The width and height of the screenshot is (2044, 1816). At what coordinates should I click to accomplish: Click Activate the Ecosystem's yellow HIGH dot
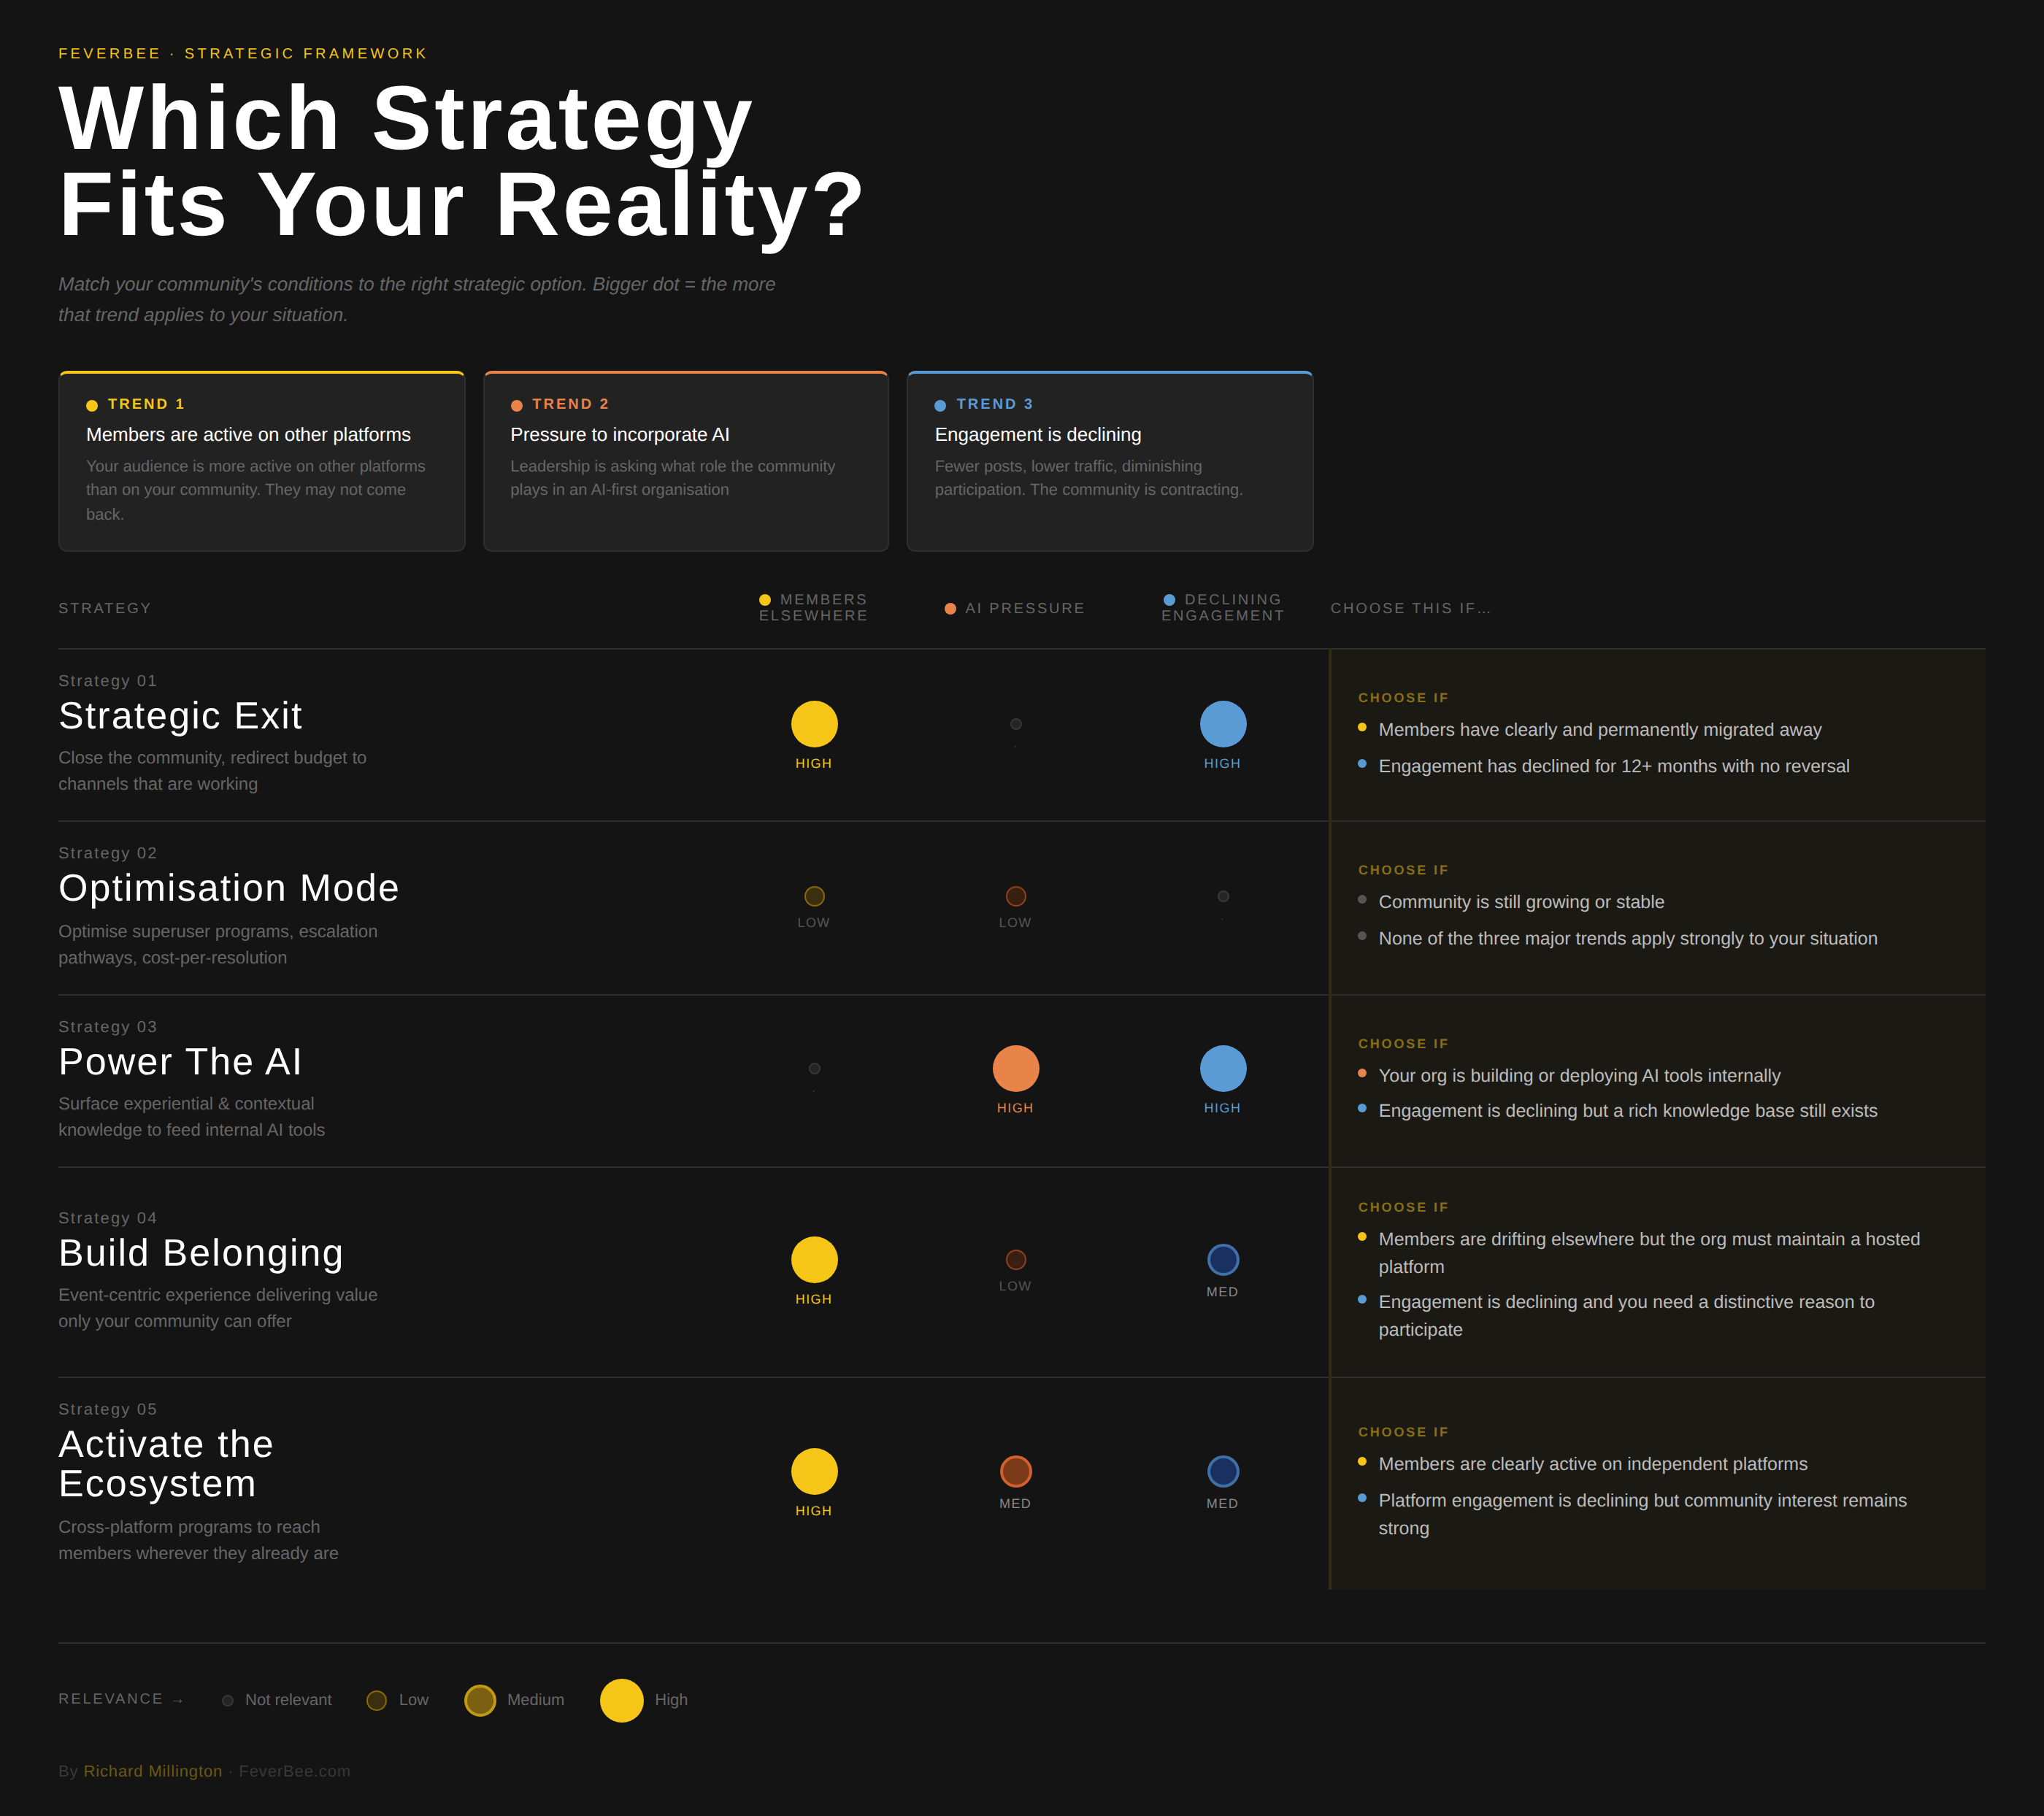(x=814, y=1471)
